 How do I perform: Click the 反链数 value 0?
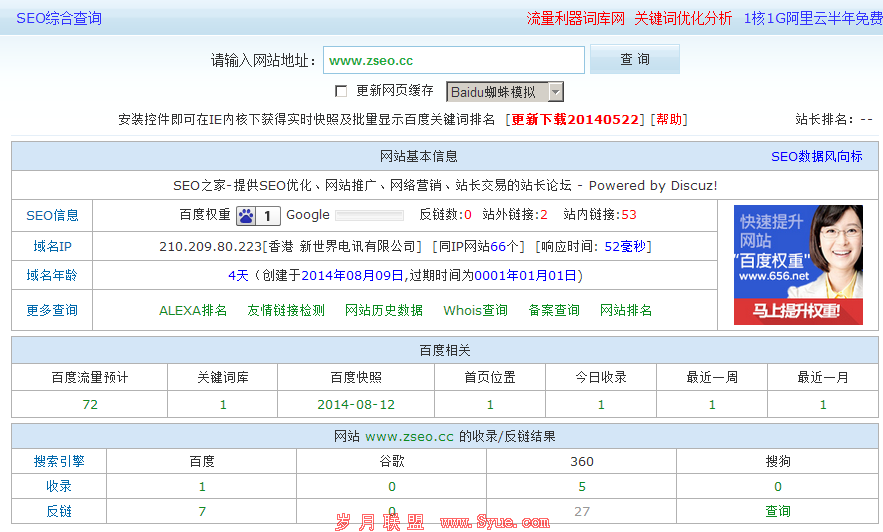(x=468, y=214)
